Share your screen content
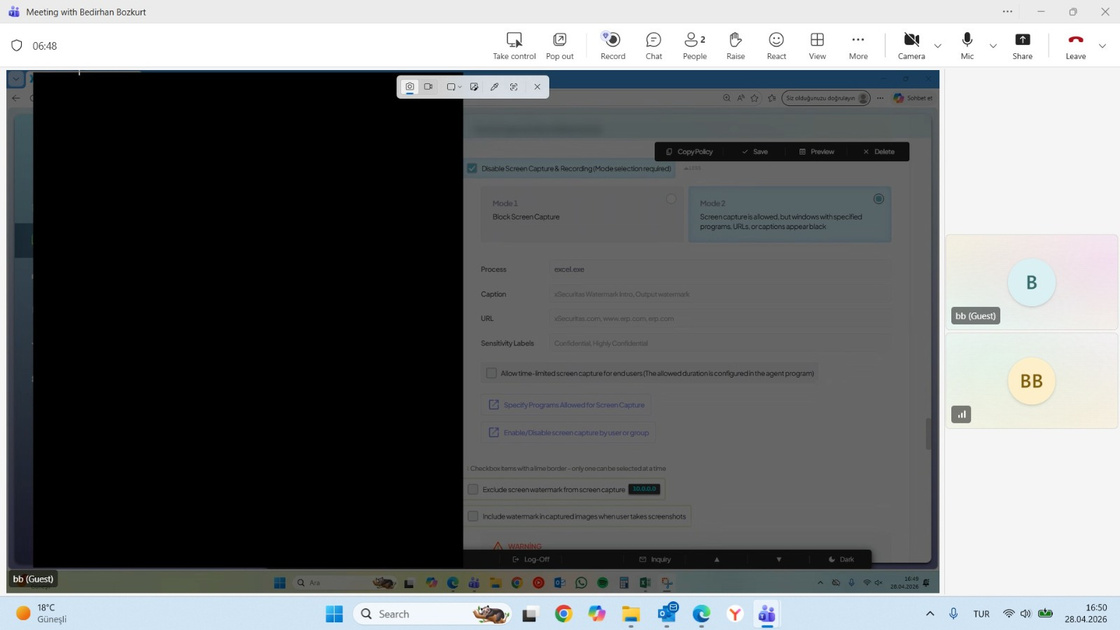This screenshot has height=630, width=1120. click(x=1022, y=46)
